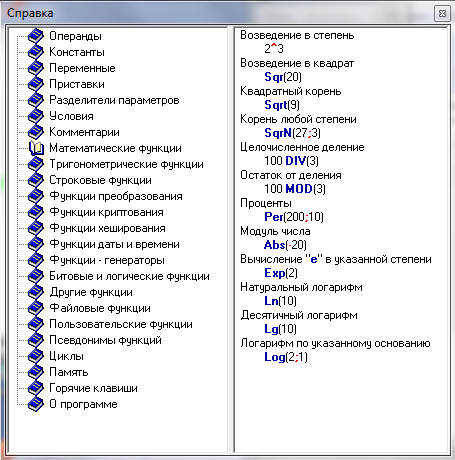Open the Функции даты и времени topic
455x460 pixels.
[114, 244]
